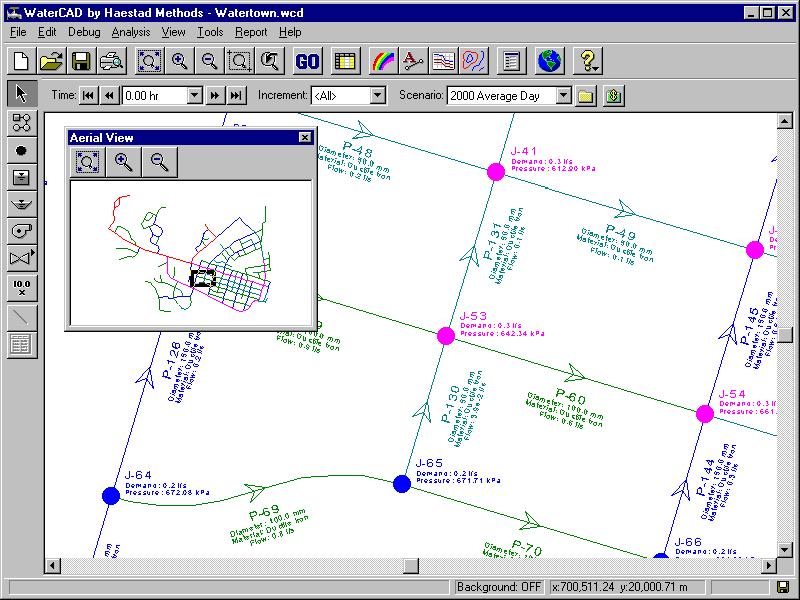Open the 10.0x annotation scale tool
This screenshot has height=600, width=800.
21,288
